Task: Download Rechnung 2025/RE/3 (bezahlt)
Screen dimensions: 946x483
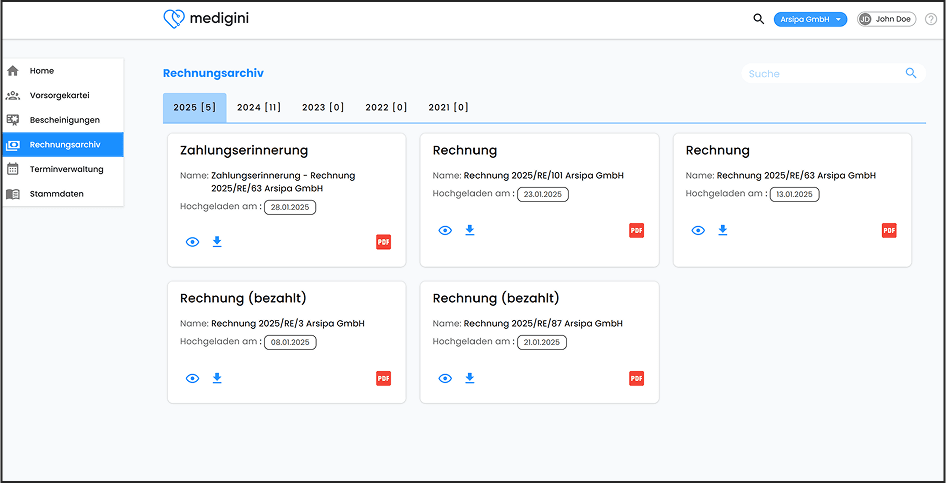Action: pos(217,378)
